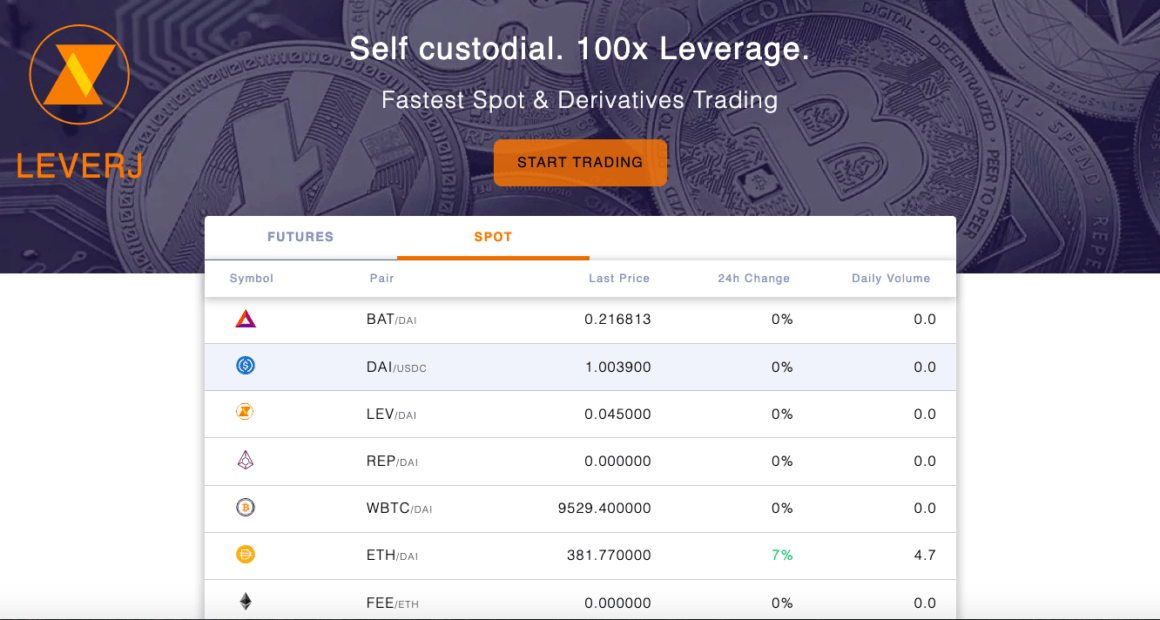This screenshot has height=620, width=1160.
Task: Click the FEE Ethereum diamond icon
Action: tap(245, 601)
